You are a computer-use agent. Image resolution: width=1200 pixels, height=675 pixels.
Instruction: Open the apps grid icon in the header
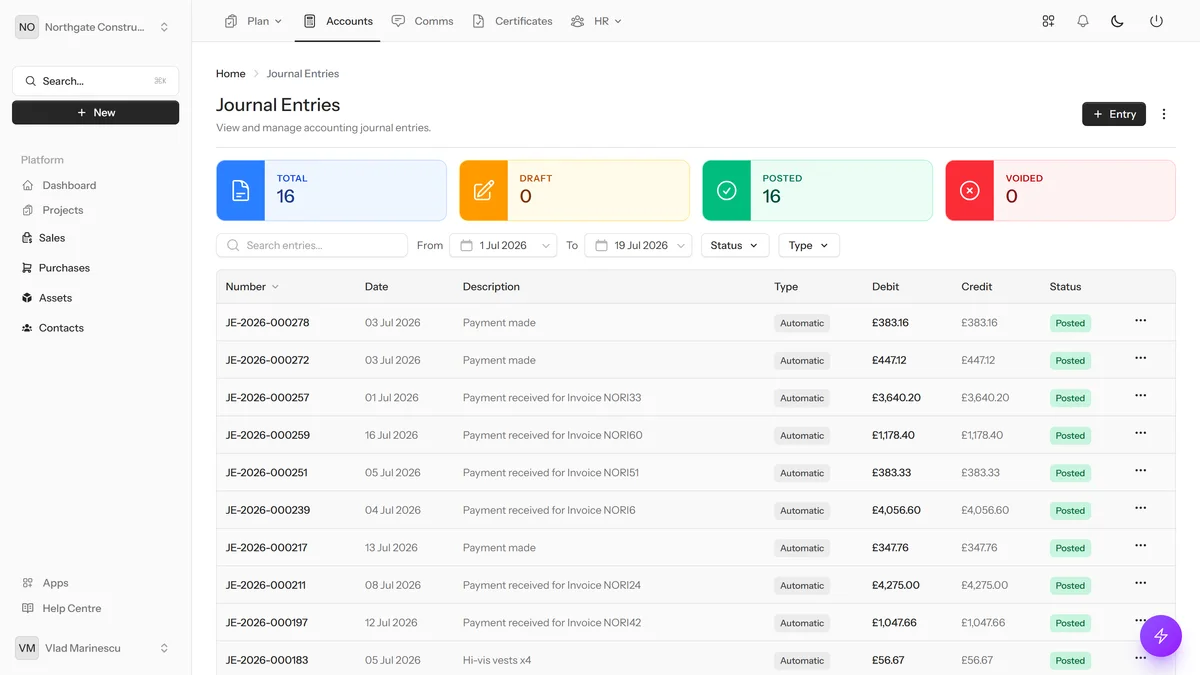(1048, 21)
